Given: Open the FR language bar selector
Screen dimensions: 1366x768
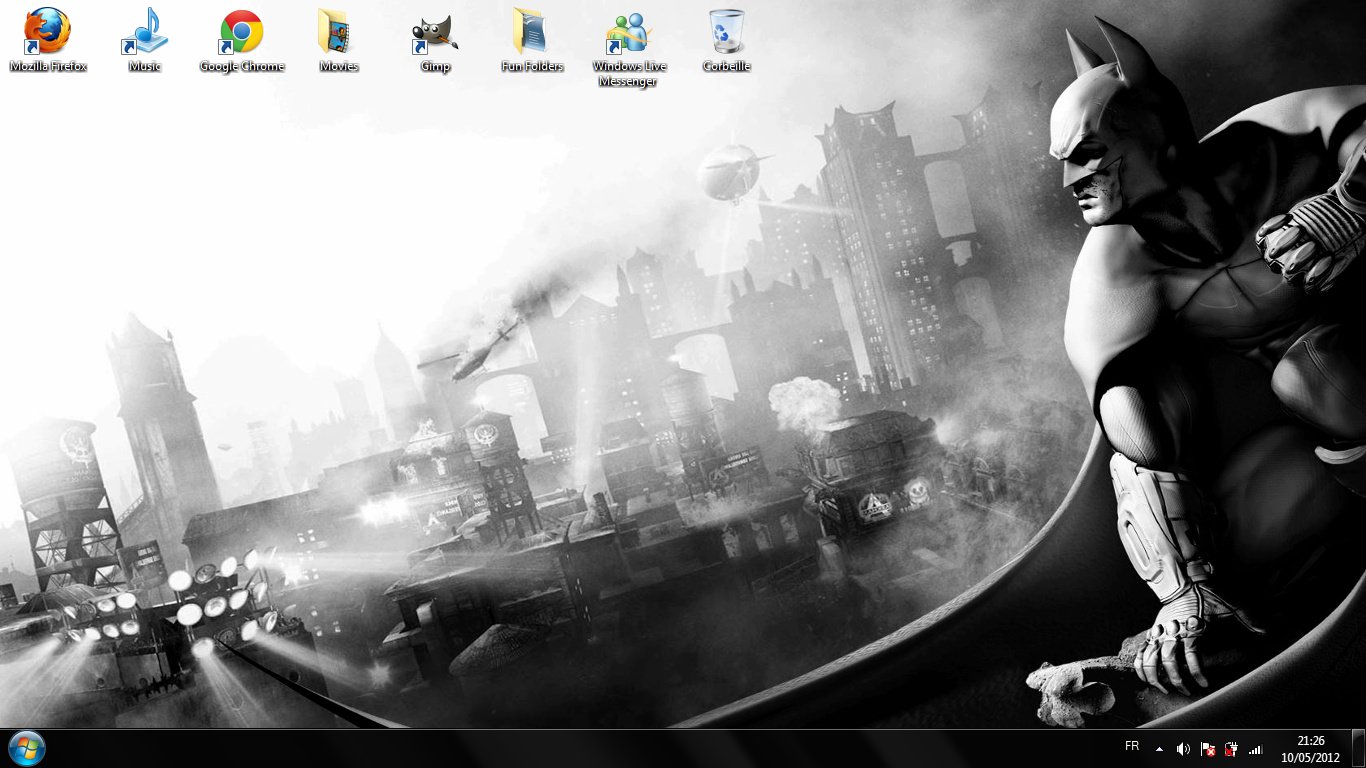Looking at the screenshot, I should [1132, 746].
